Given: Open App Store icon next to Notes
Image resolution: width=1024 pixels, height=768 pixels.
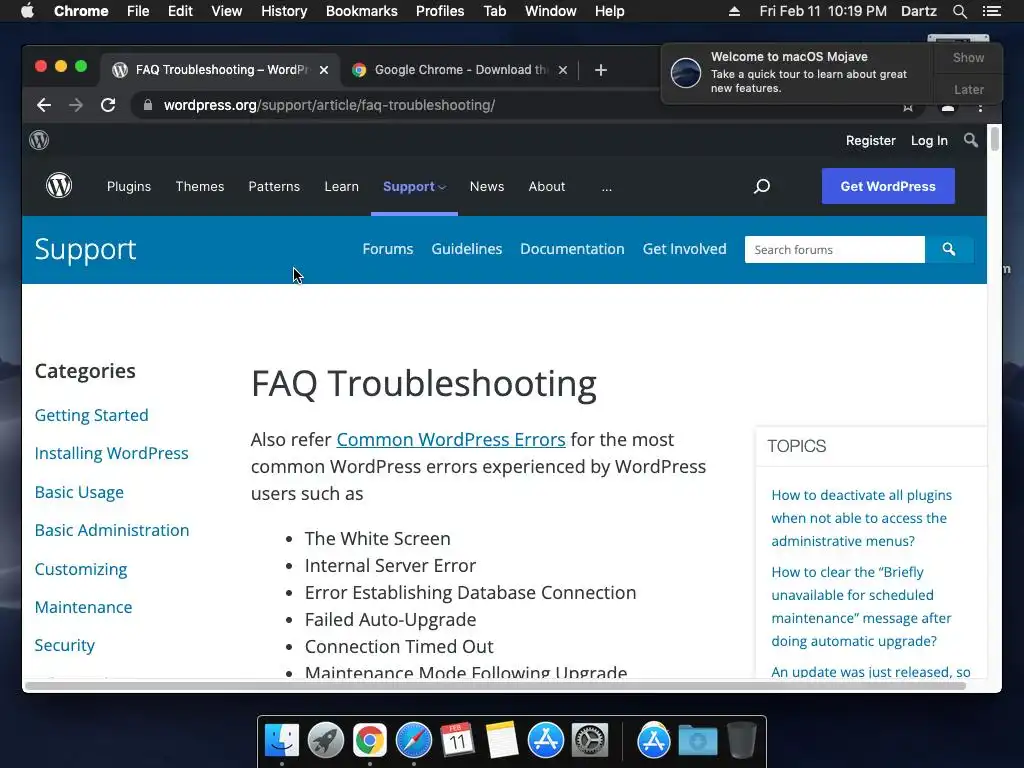Looking at the screenshot, I should [x=545, y=741].
